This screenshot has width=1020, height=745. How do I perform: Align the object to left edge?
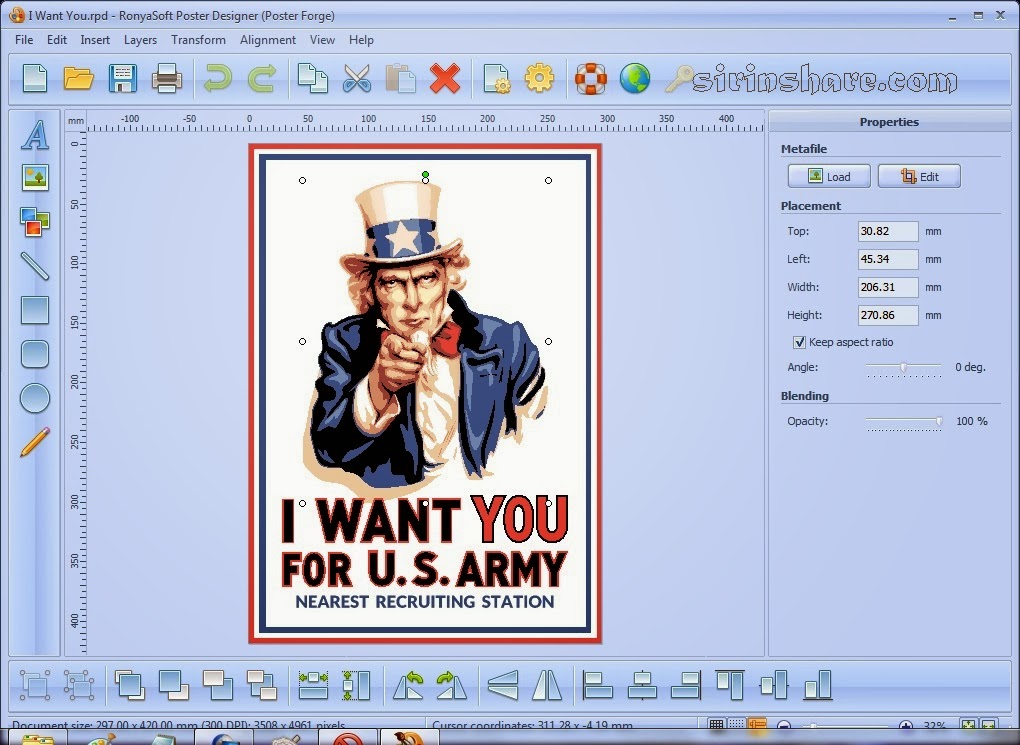(598, 685)
